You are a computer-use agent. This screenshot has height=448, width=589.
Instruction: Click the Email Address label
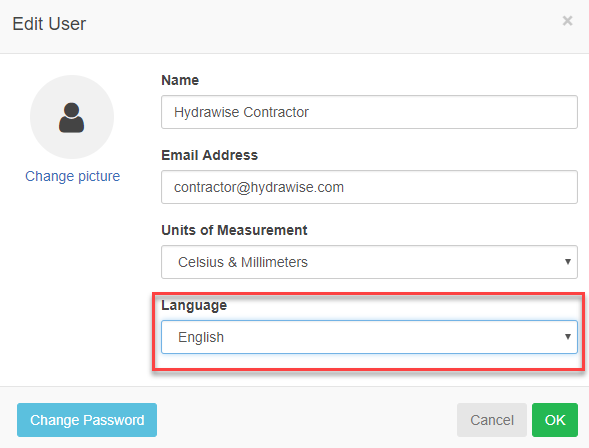(210, 155)
